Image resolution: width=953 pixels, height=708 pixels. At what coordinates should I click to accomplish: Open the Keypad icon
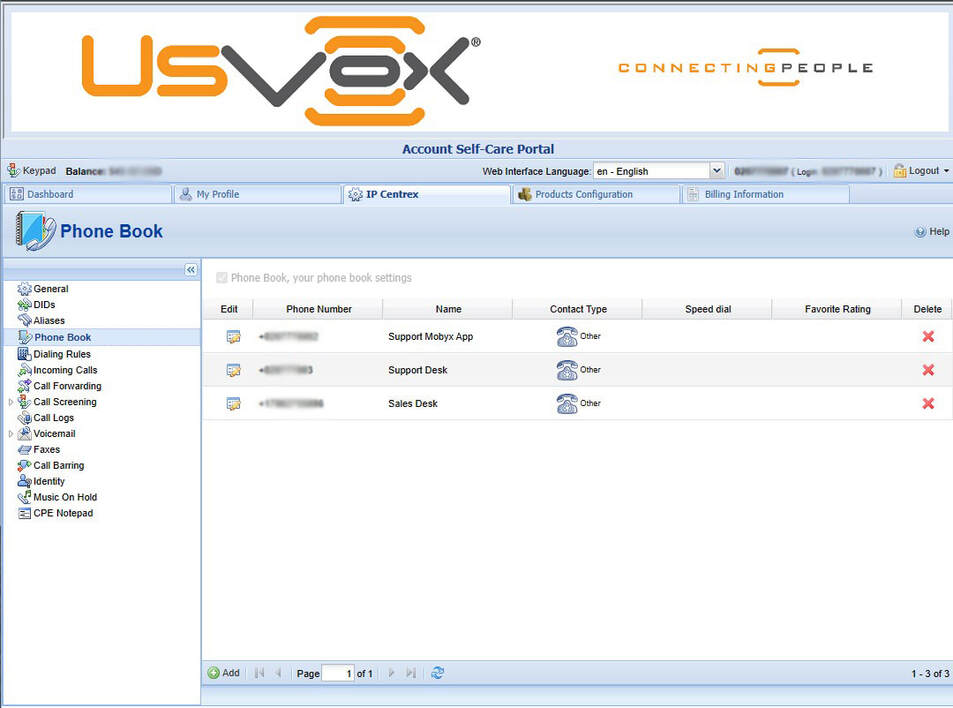[x=13, y=171]
